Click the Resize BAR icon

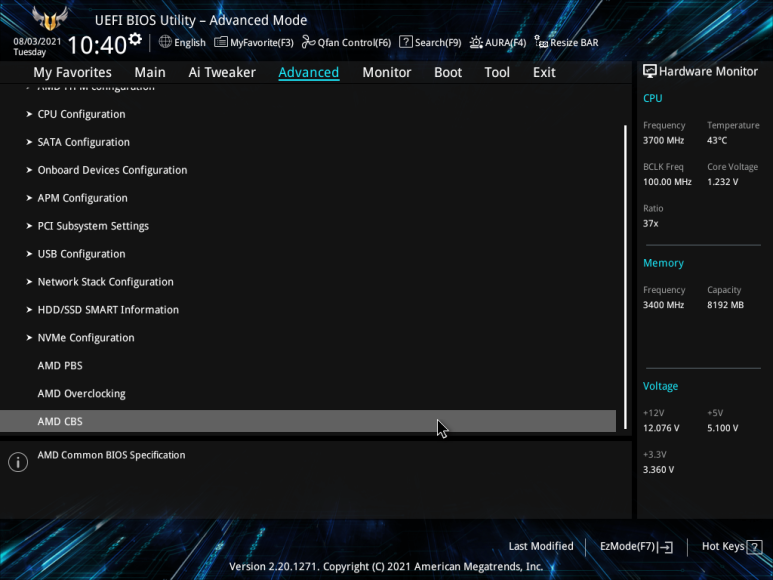(x=541, y=42)
